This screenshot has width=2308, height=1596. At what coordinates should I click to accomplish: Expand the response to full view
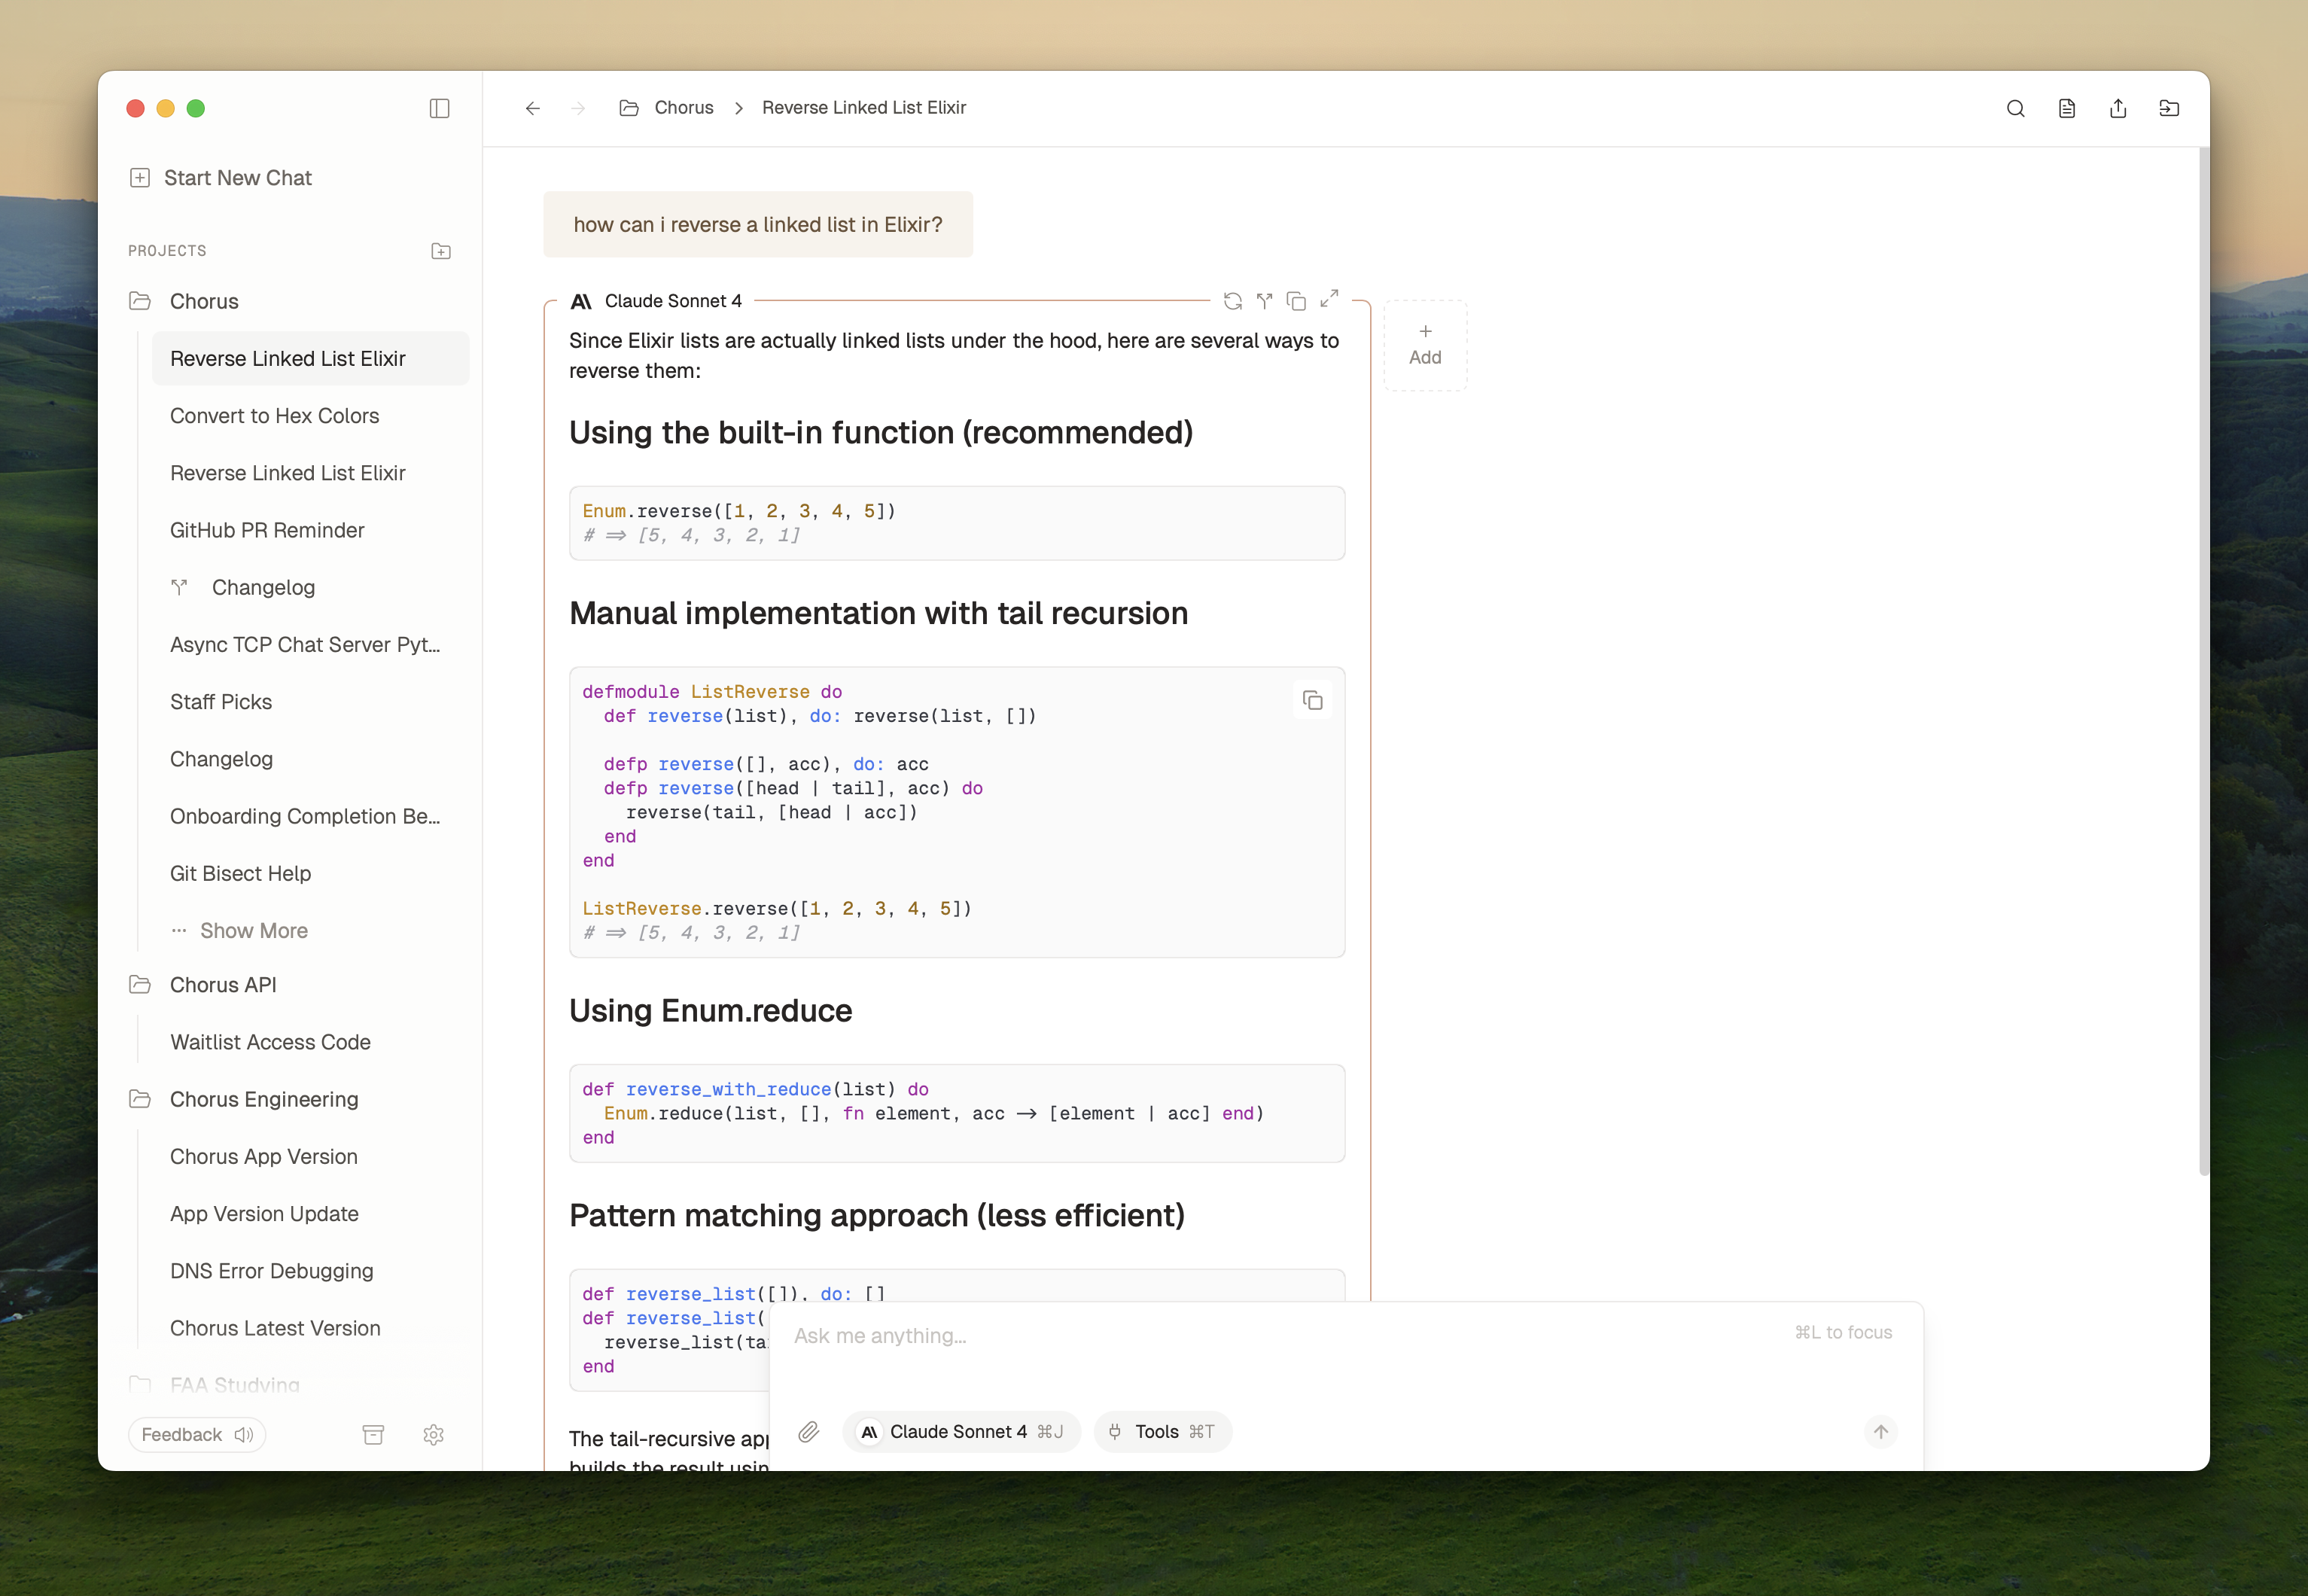point(1329,299)
